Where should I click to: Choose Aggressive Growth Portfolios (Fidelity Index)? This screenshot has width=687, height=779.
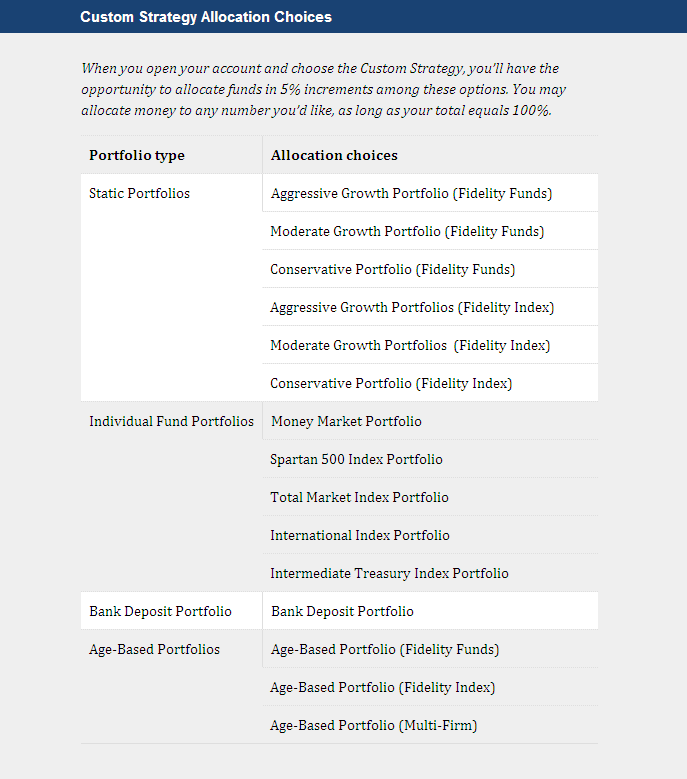pos(412,307)
